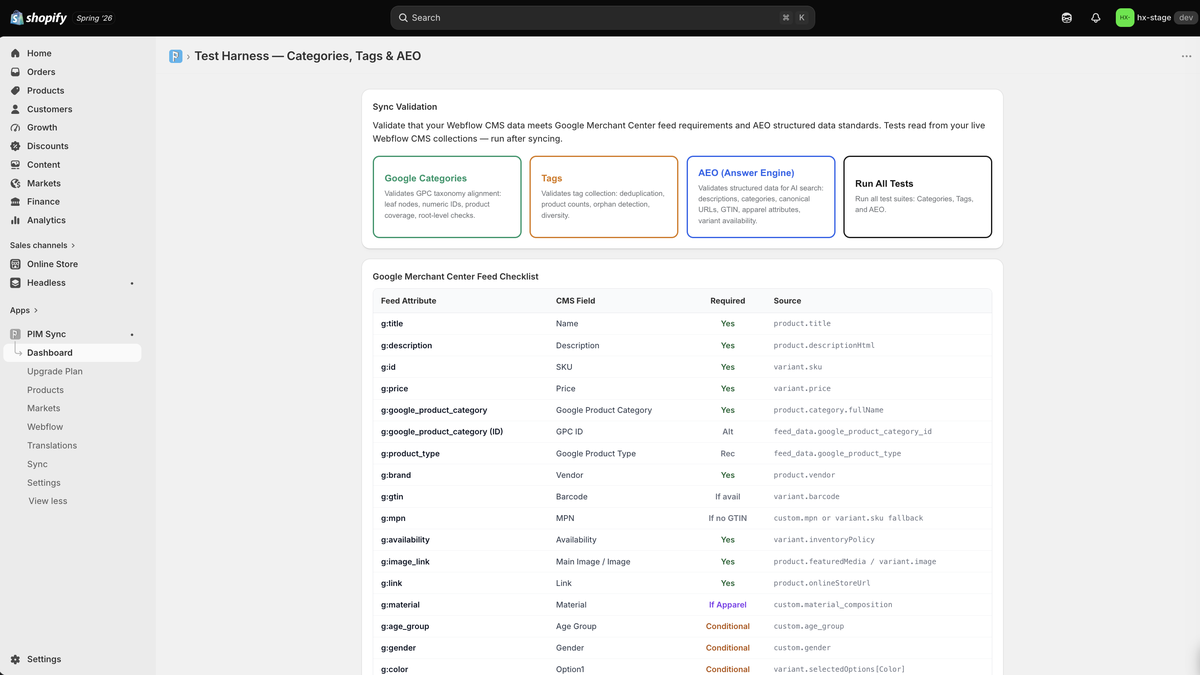Screen dimensions: 1200x675
Task: Click g:google_product_category (ID) cell
Action: [x=442, y=432]
